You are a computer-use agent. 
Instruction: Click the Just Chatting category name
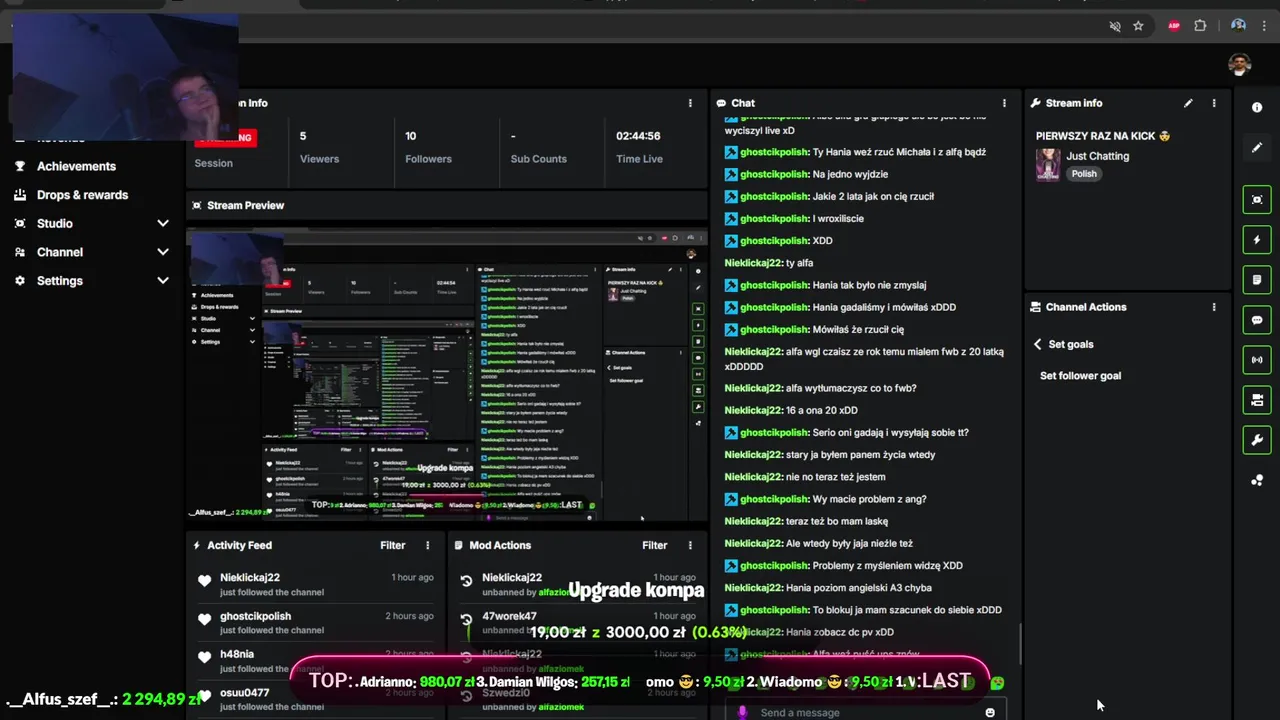click(x=1097, y=156)
